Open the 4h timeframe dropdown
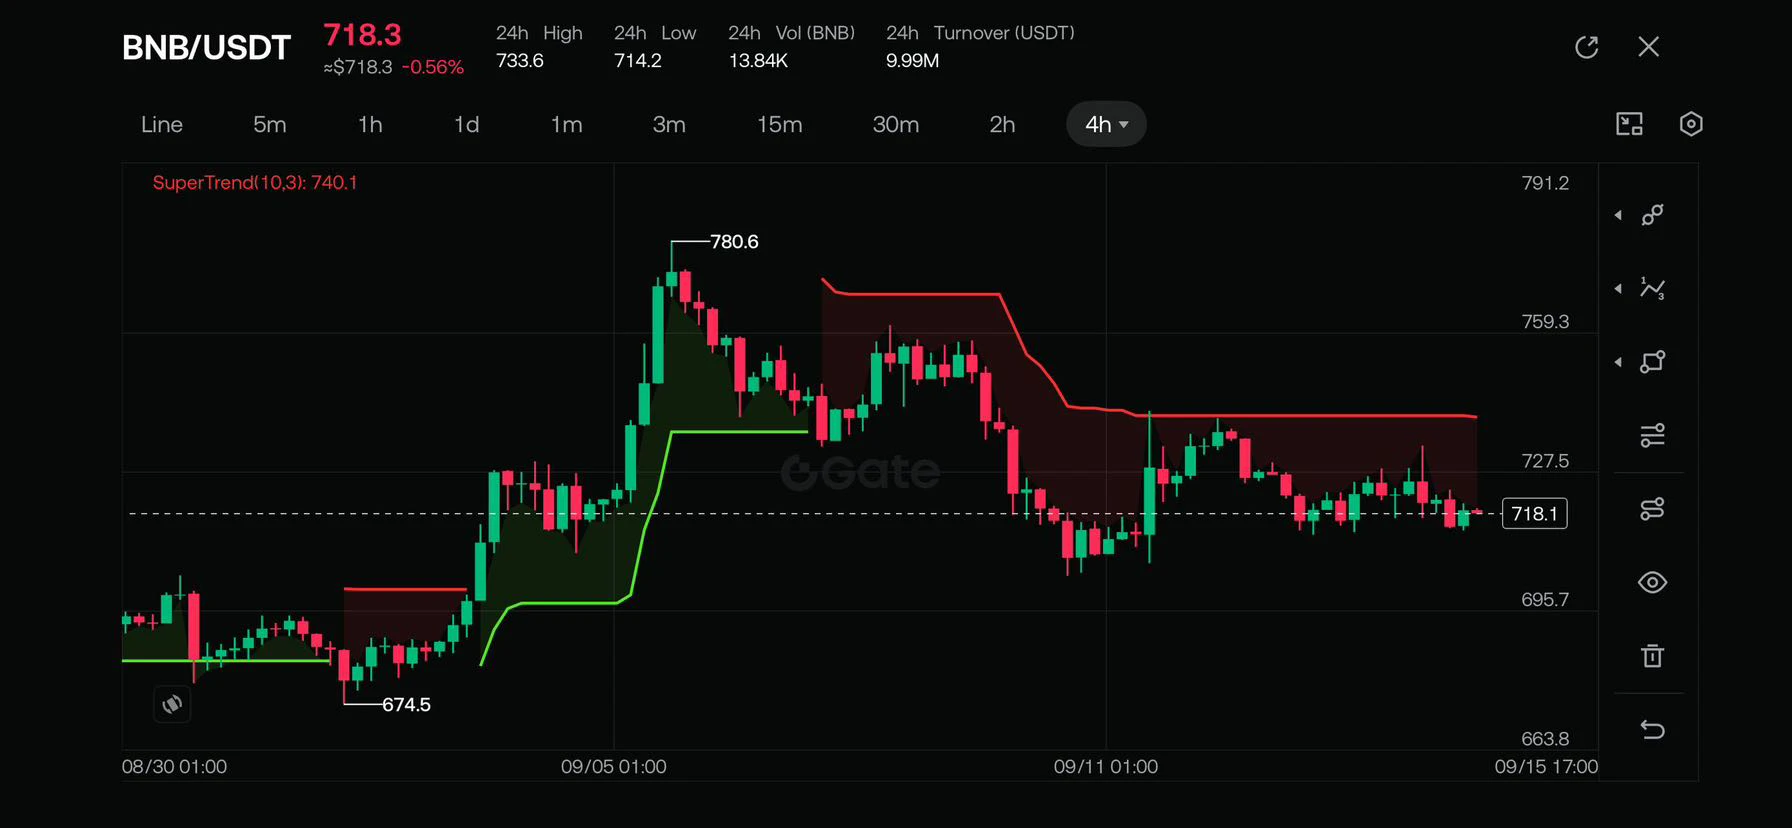Screen dimensions: 1792x828 1106,124
